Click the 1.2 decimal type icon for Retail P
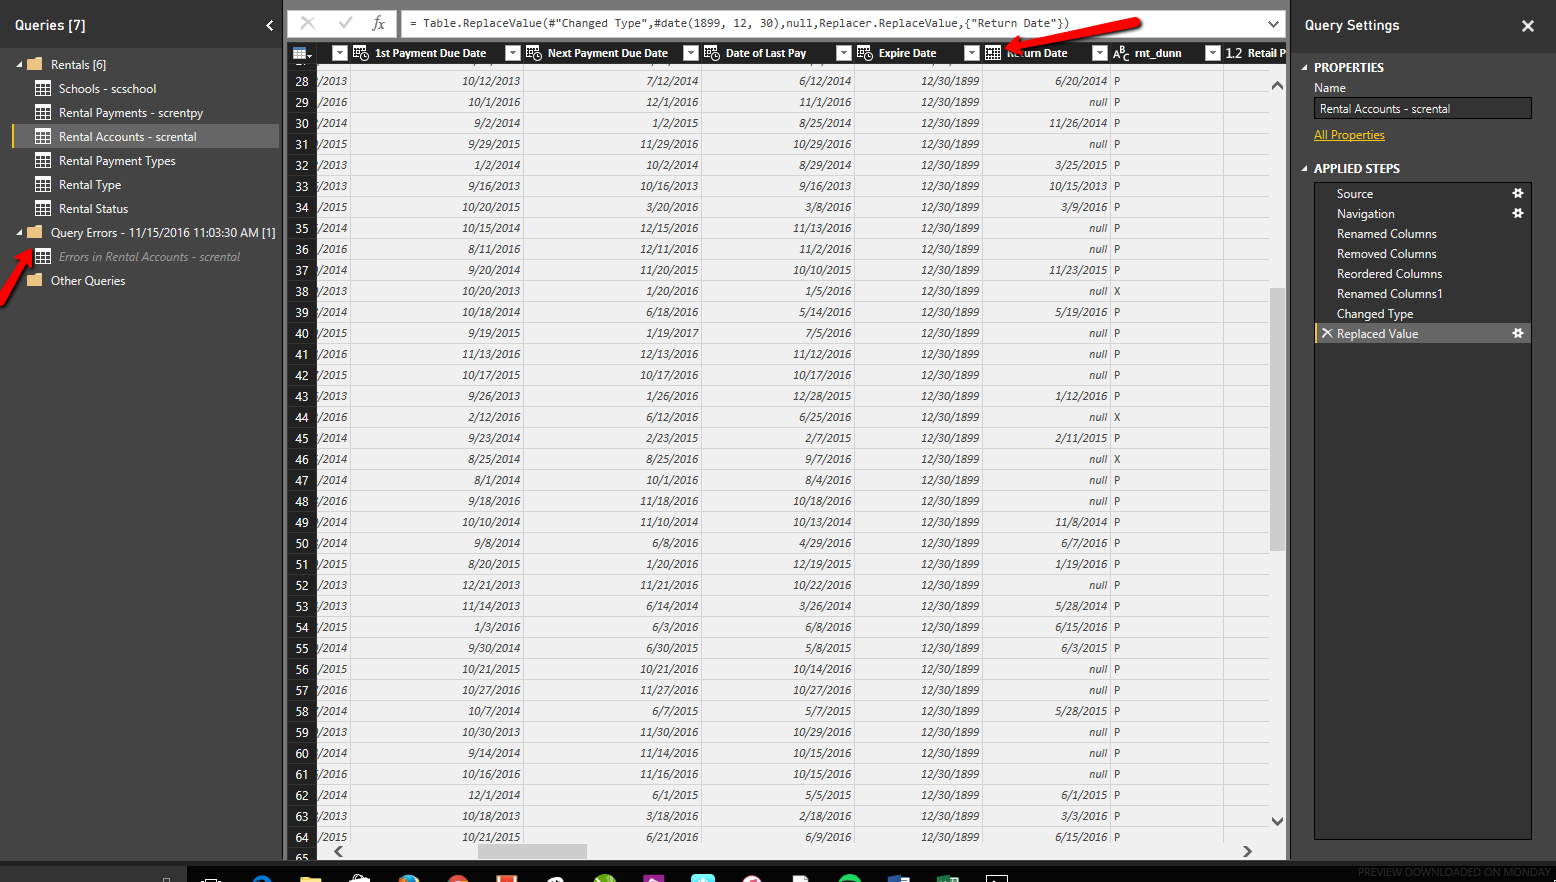This screenshot has width=1556, height=882. click(1234, 53)
